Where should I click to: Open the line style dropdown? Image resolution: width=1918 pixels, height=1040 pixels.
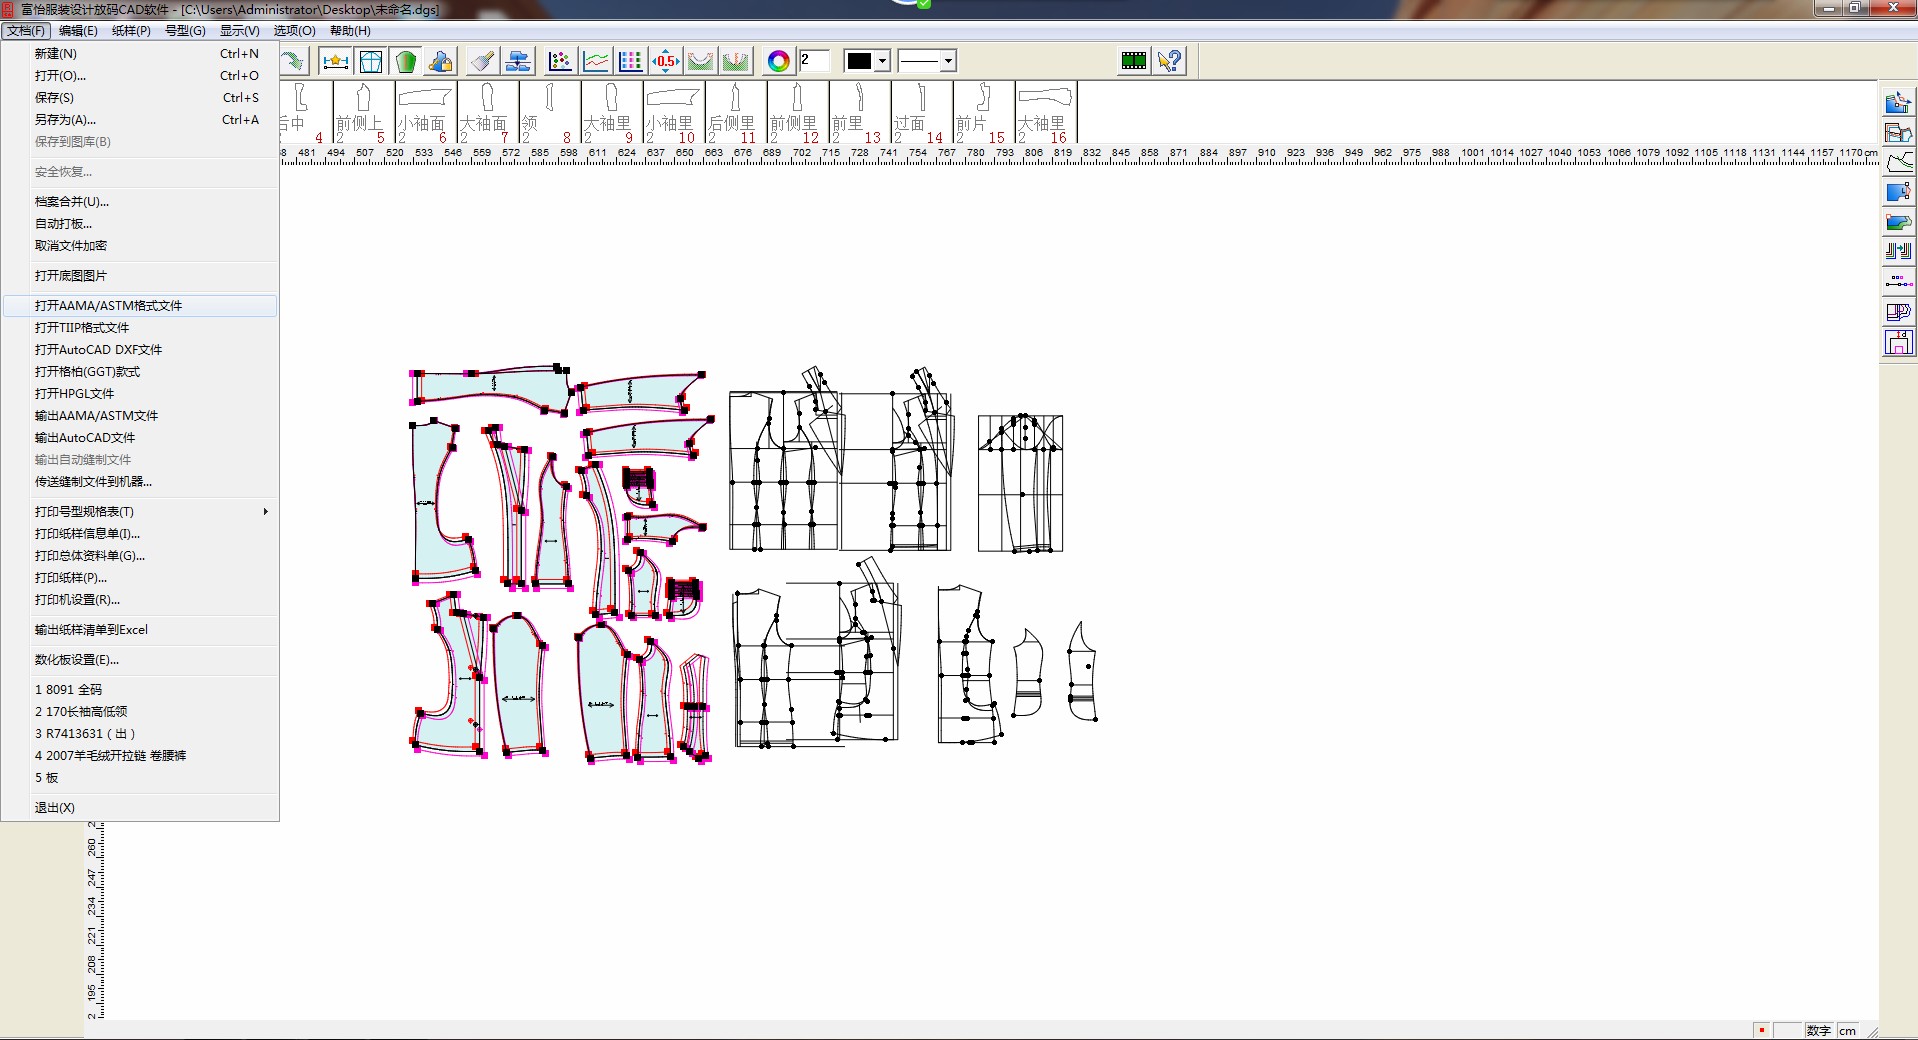[947, 62]
